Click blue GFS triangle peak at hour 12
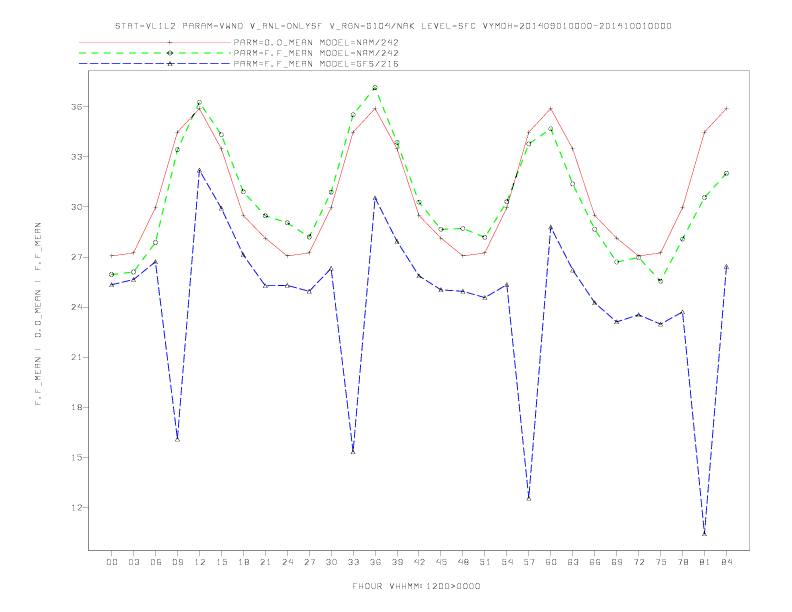The image size is (792, 612). (200, 171)
